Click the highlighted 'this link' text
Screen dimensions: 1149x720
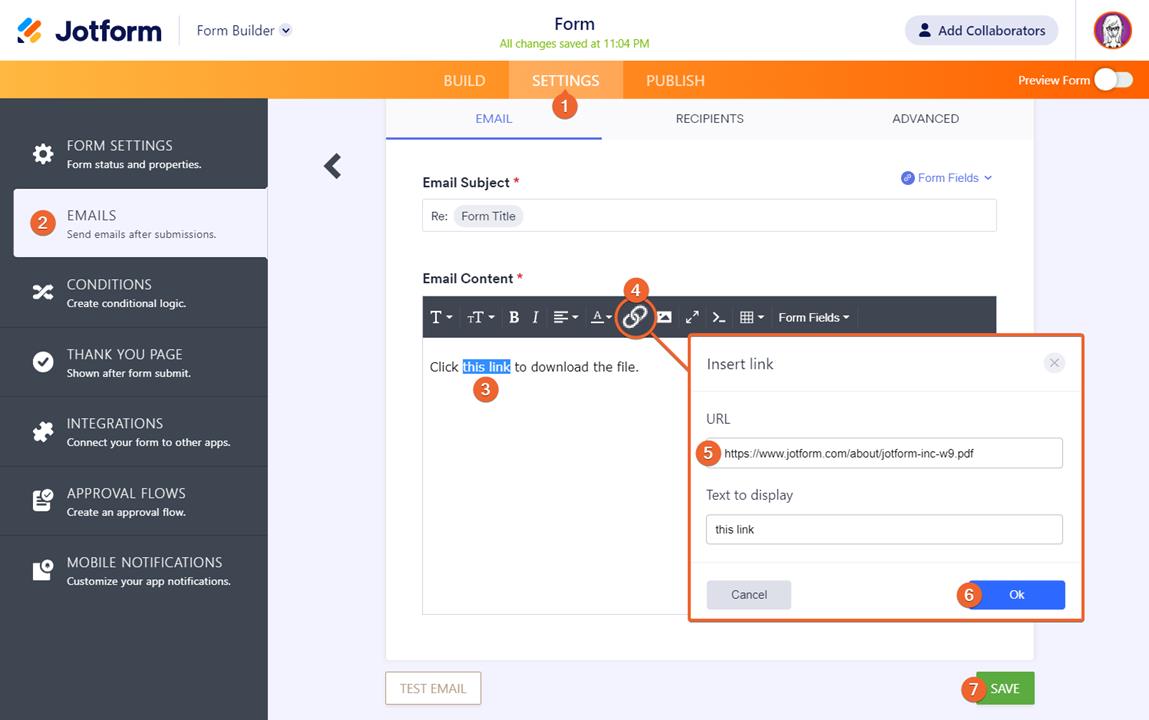487,367
